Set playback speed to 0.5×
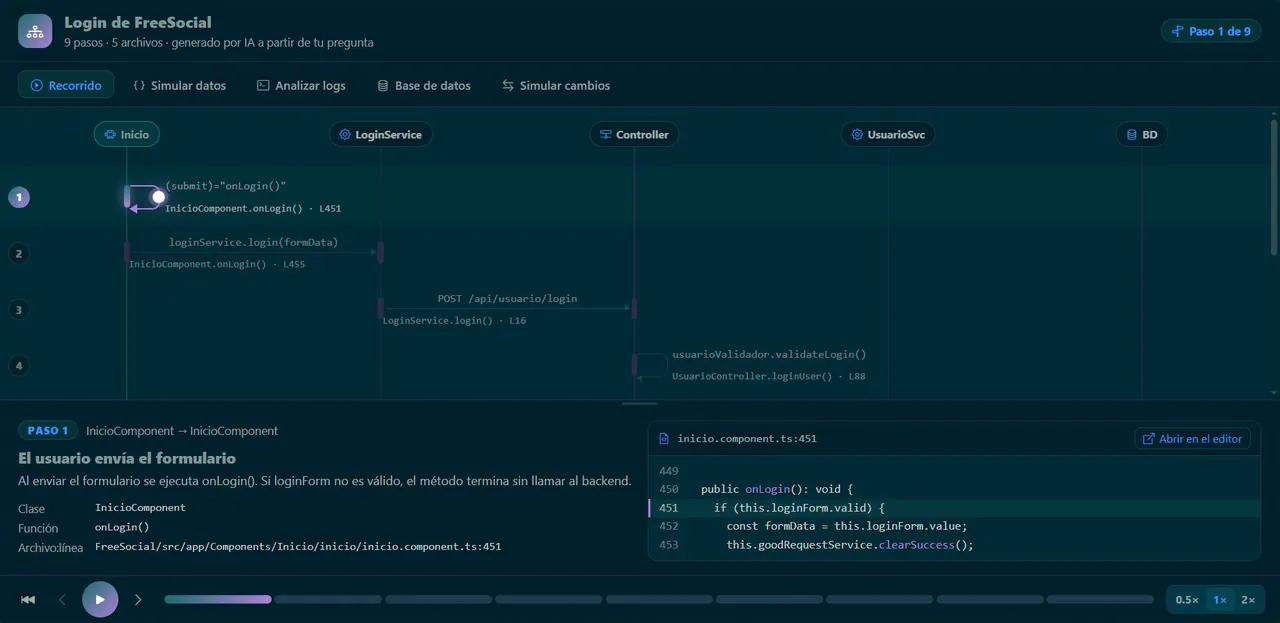 coord(1187,599)
